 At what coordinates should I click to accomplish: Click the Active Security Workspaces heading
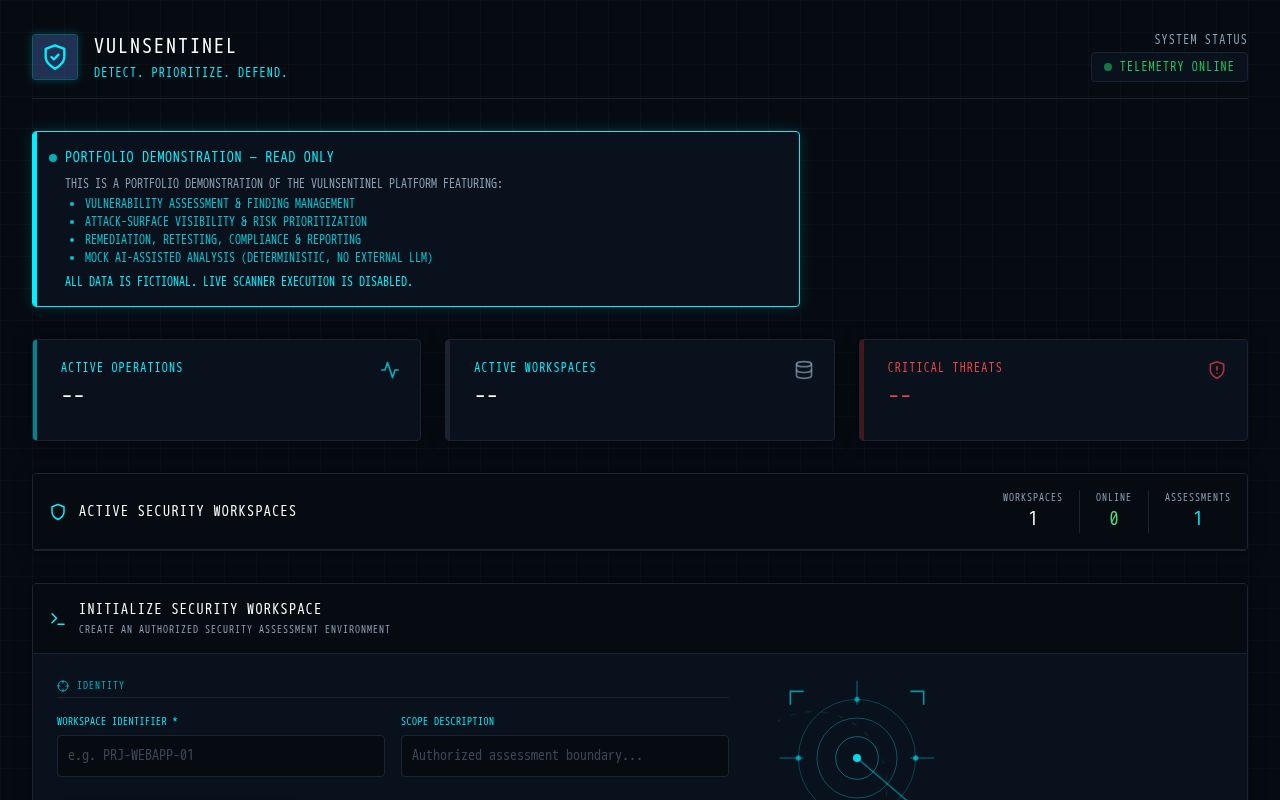(188, 511)
